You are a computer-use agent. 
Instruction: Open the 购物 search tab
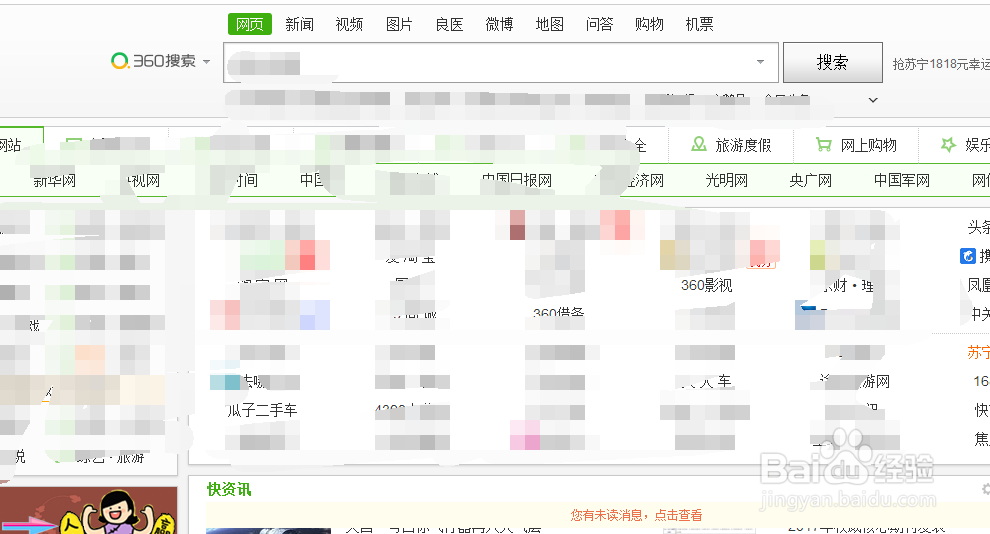tap(649, 24)
